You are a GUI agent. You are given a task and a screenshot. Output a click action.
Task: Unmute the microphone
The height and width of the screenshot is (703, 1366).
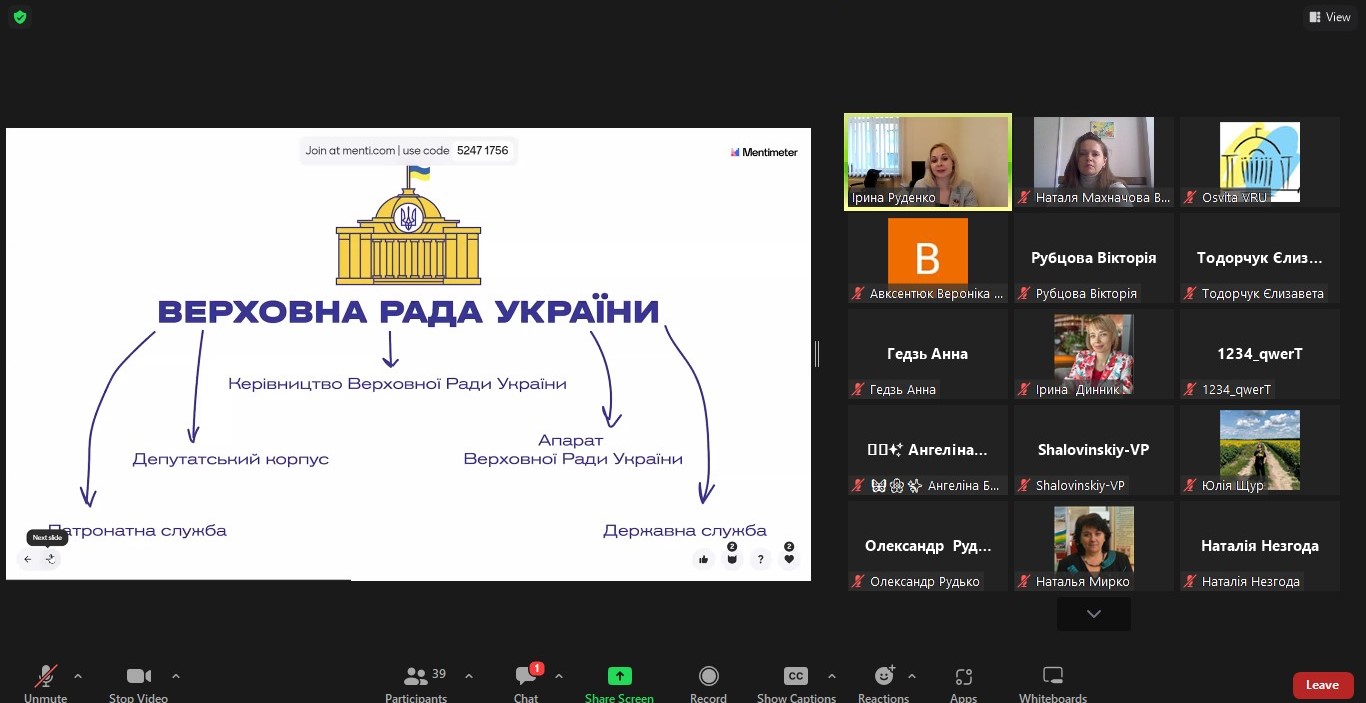(46, 677)
